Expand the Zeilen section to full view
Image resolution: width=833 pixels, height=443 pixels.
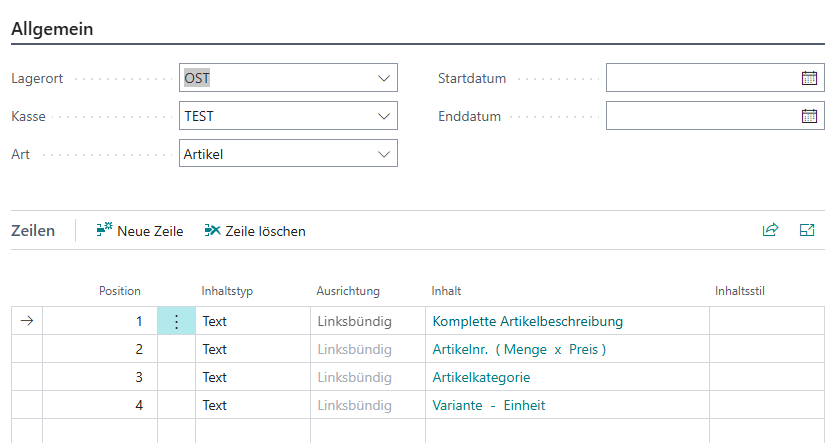(807, 230)
